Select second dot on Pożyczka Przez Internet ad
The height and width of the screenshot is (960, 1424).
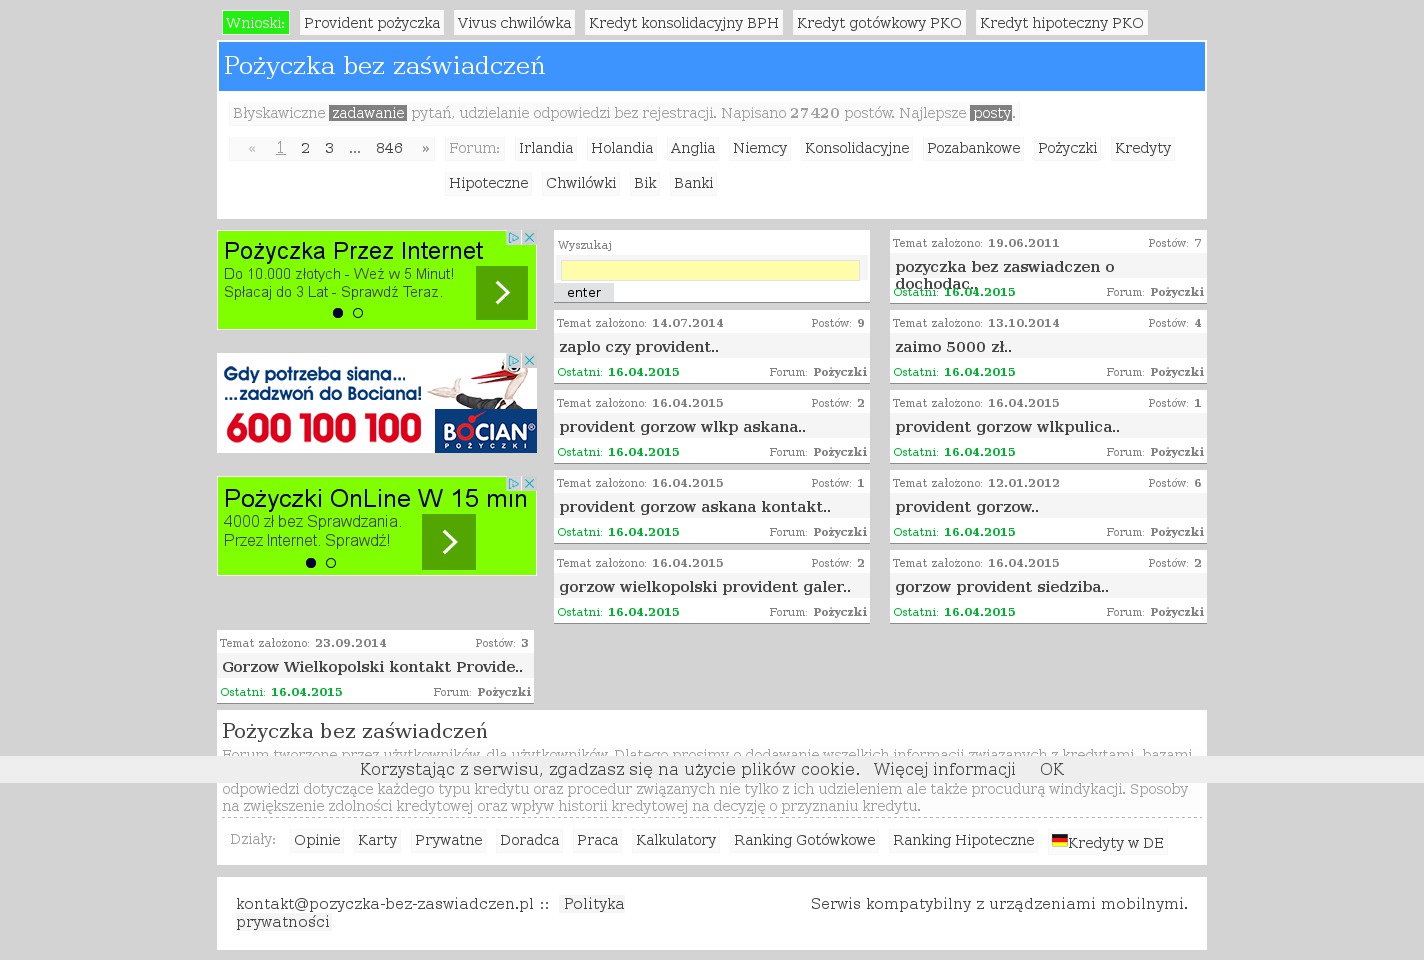point(358,313)
